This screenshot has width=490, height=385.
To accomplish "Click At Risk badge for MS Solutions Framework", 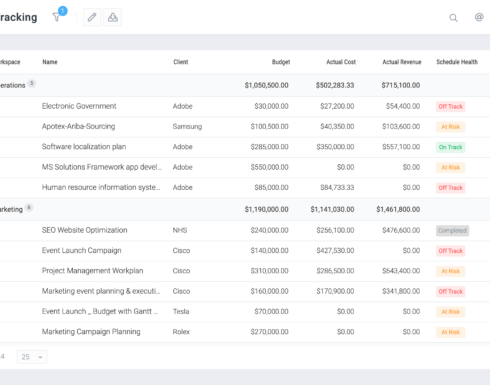I will 450,168.
